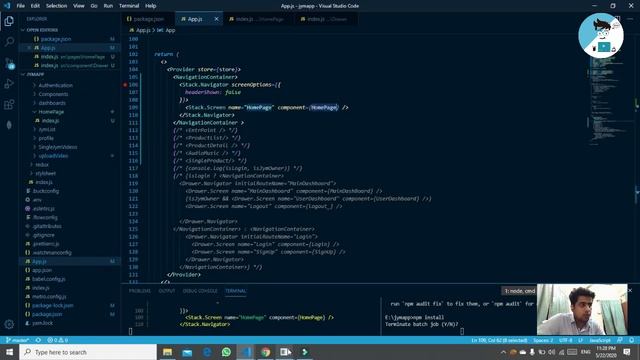This screenshot has height=360, width=640.
Task: Click the feedback icon in status bar
Action: point(620,340)
